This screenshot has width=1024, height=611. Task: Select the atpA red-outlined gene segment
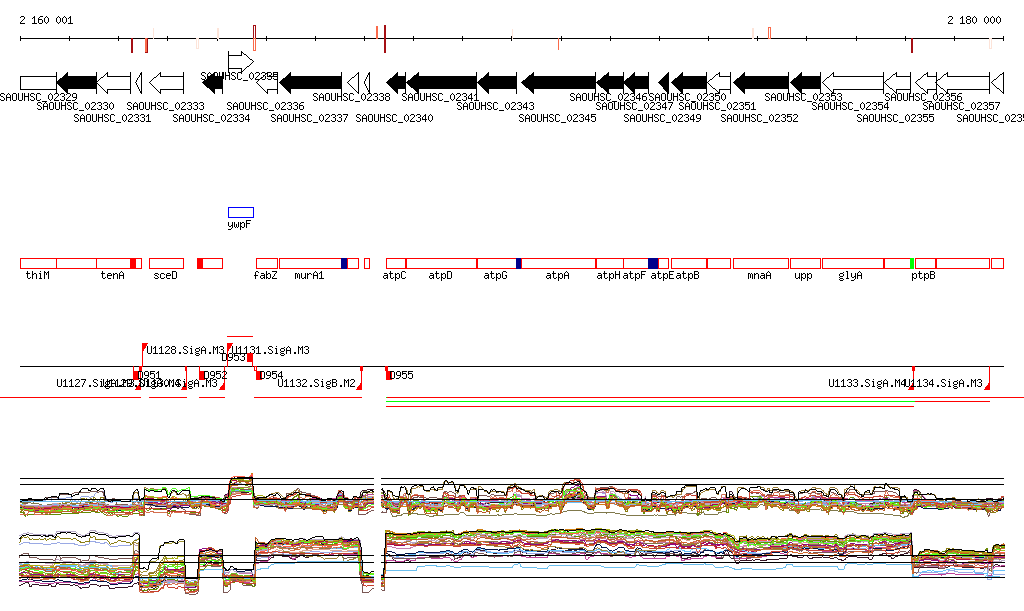coord(558,263)
